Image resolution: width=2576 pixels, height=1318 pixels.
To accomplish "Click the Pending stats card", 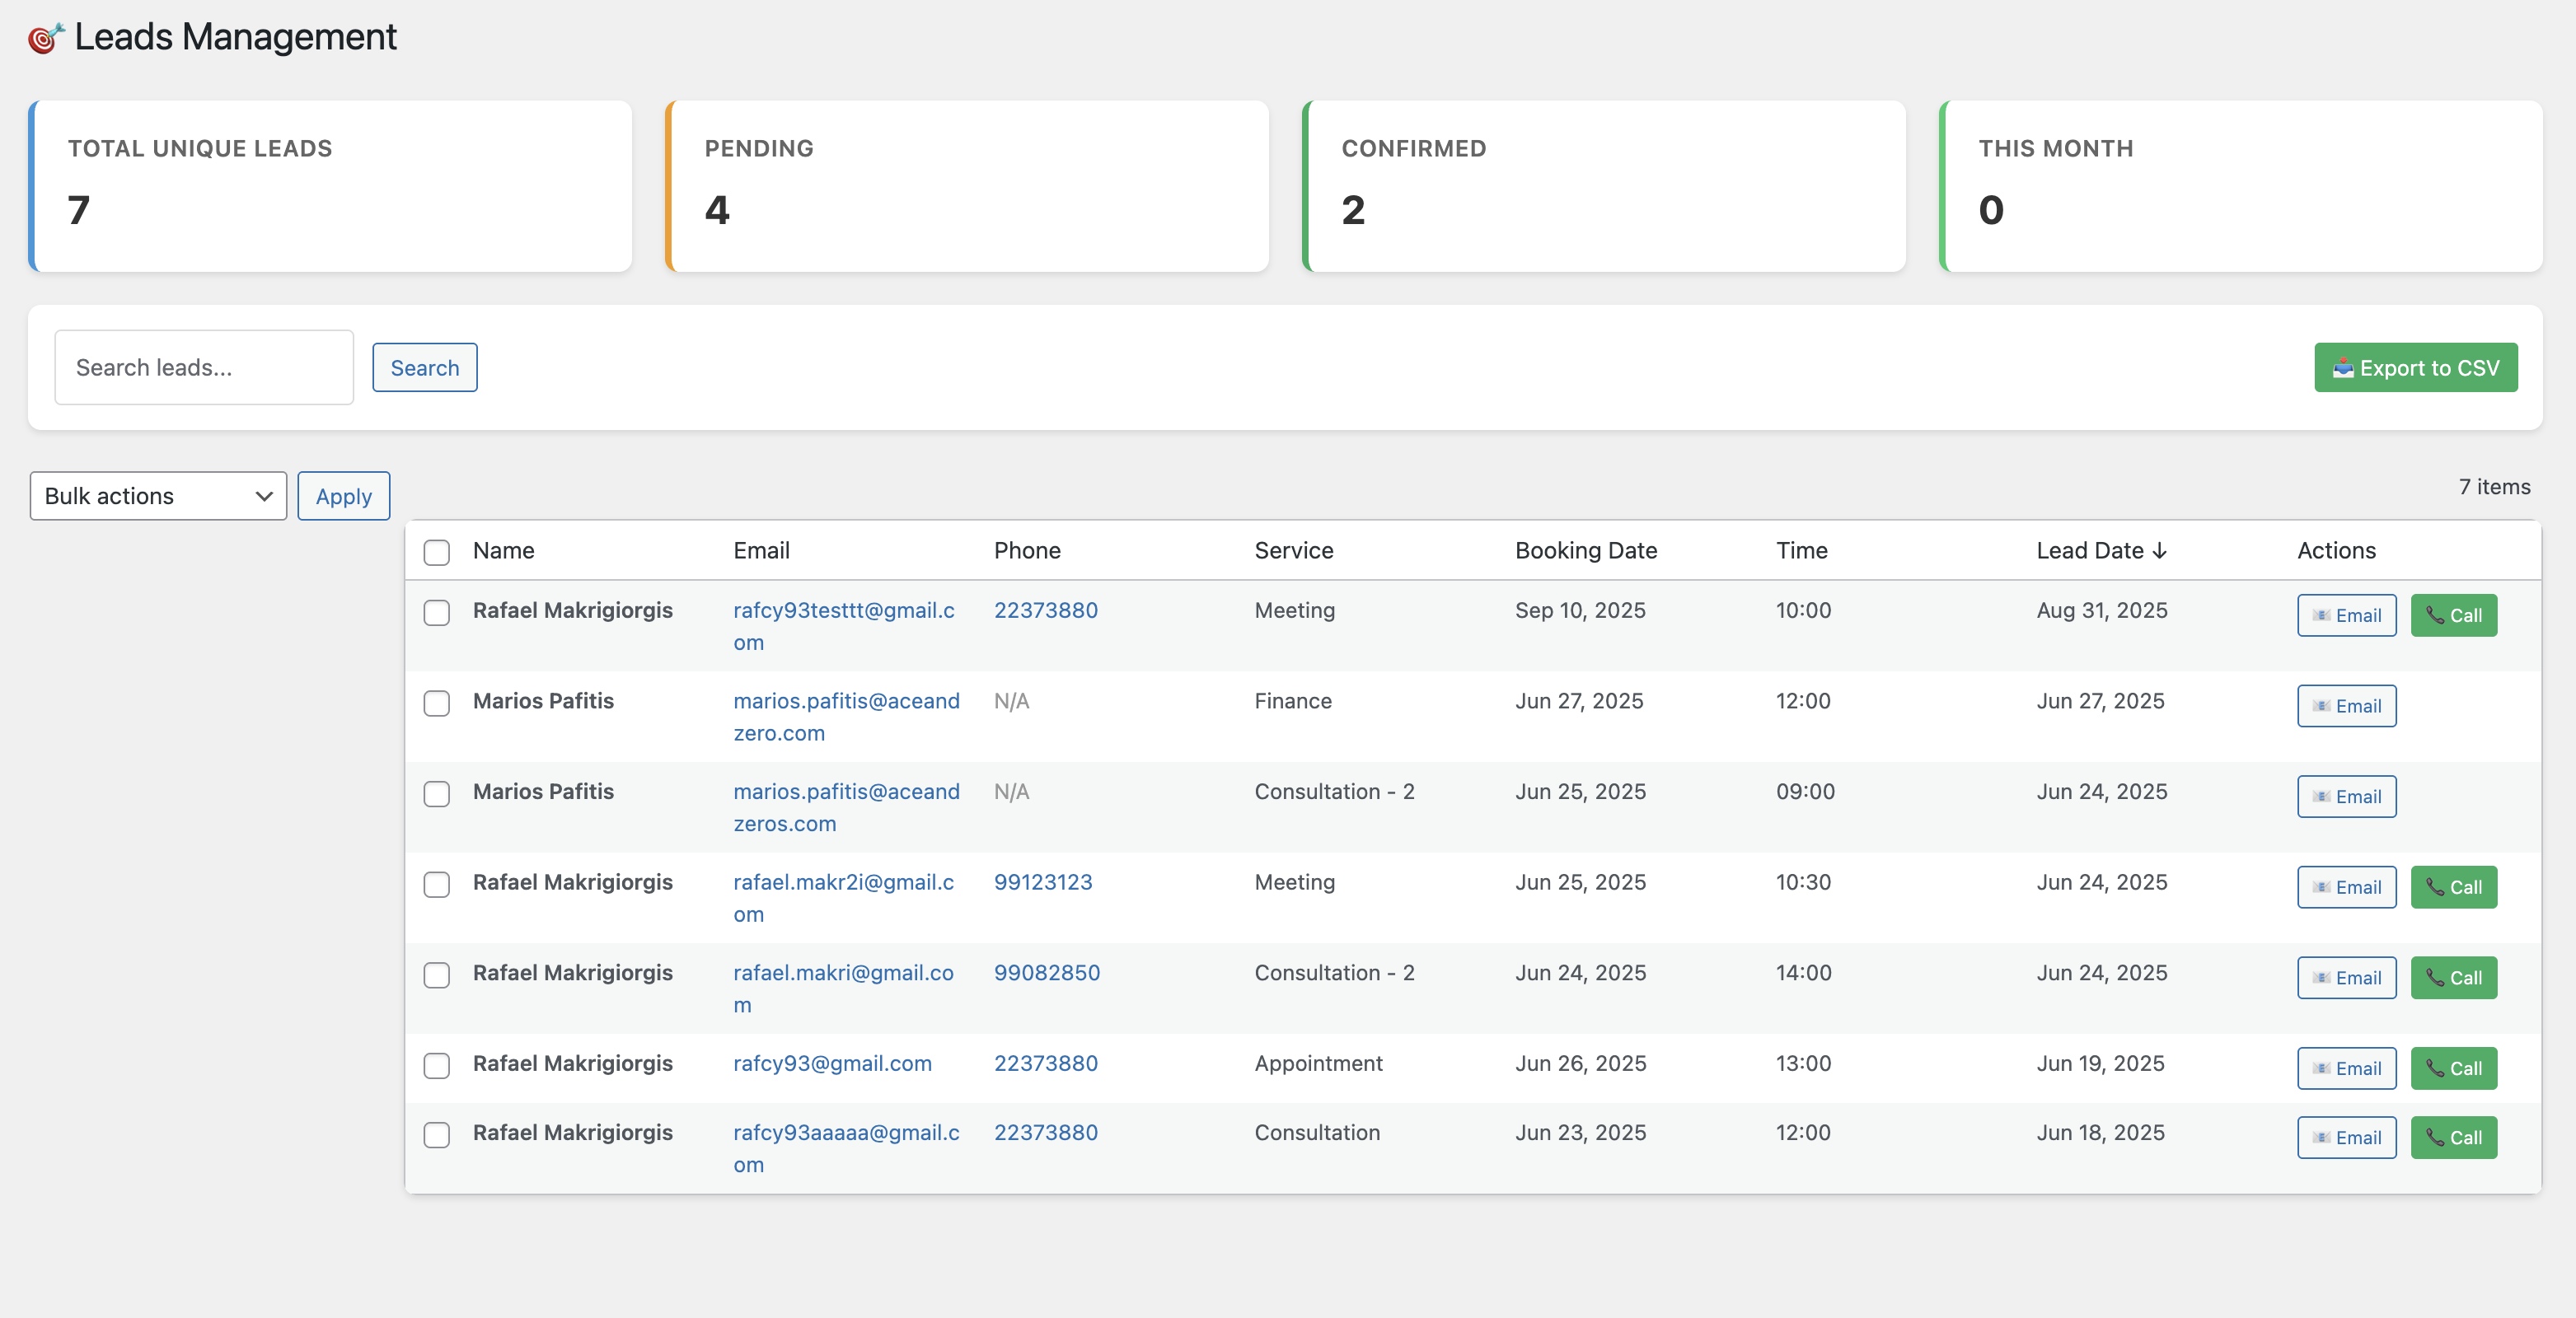I will (967, 186).
